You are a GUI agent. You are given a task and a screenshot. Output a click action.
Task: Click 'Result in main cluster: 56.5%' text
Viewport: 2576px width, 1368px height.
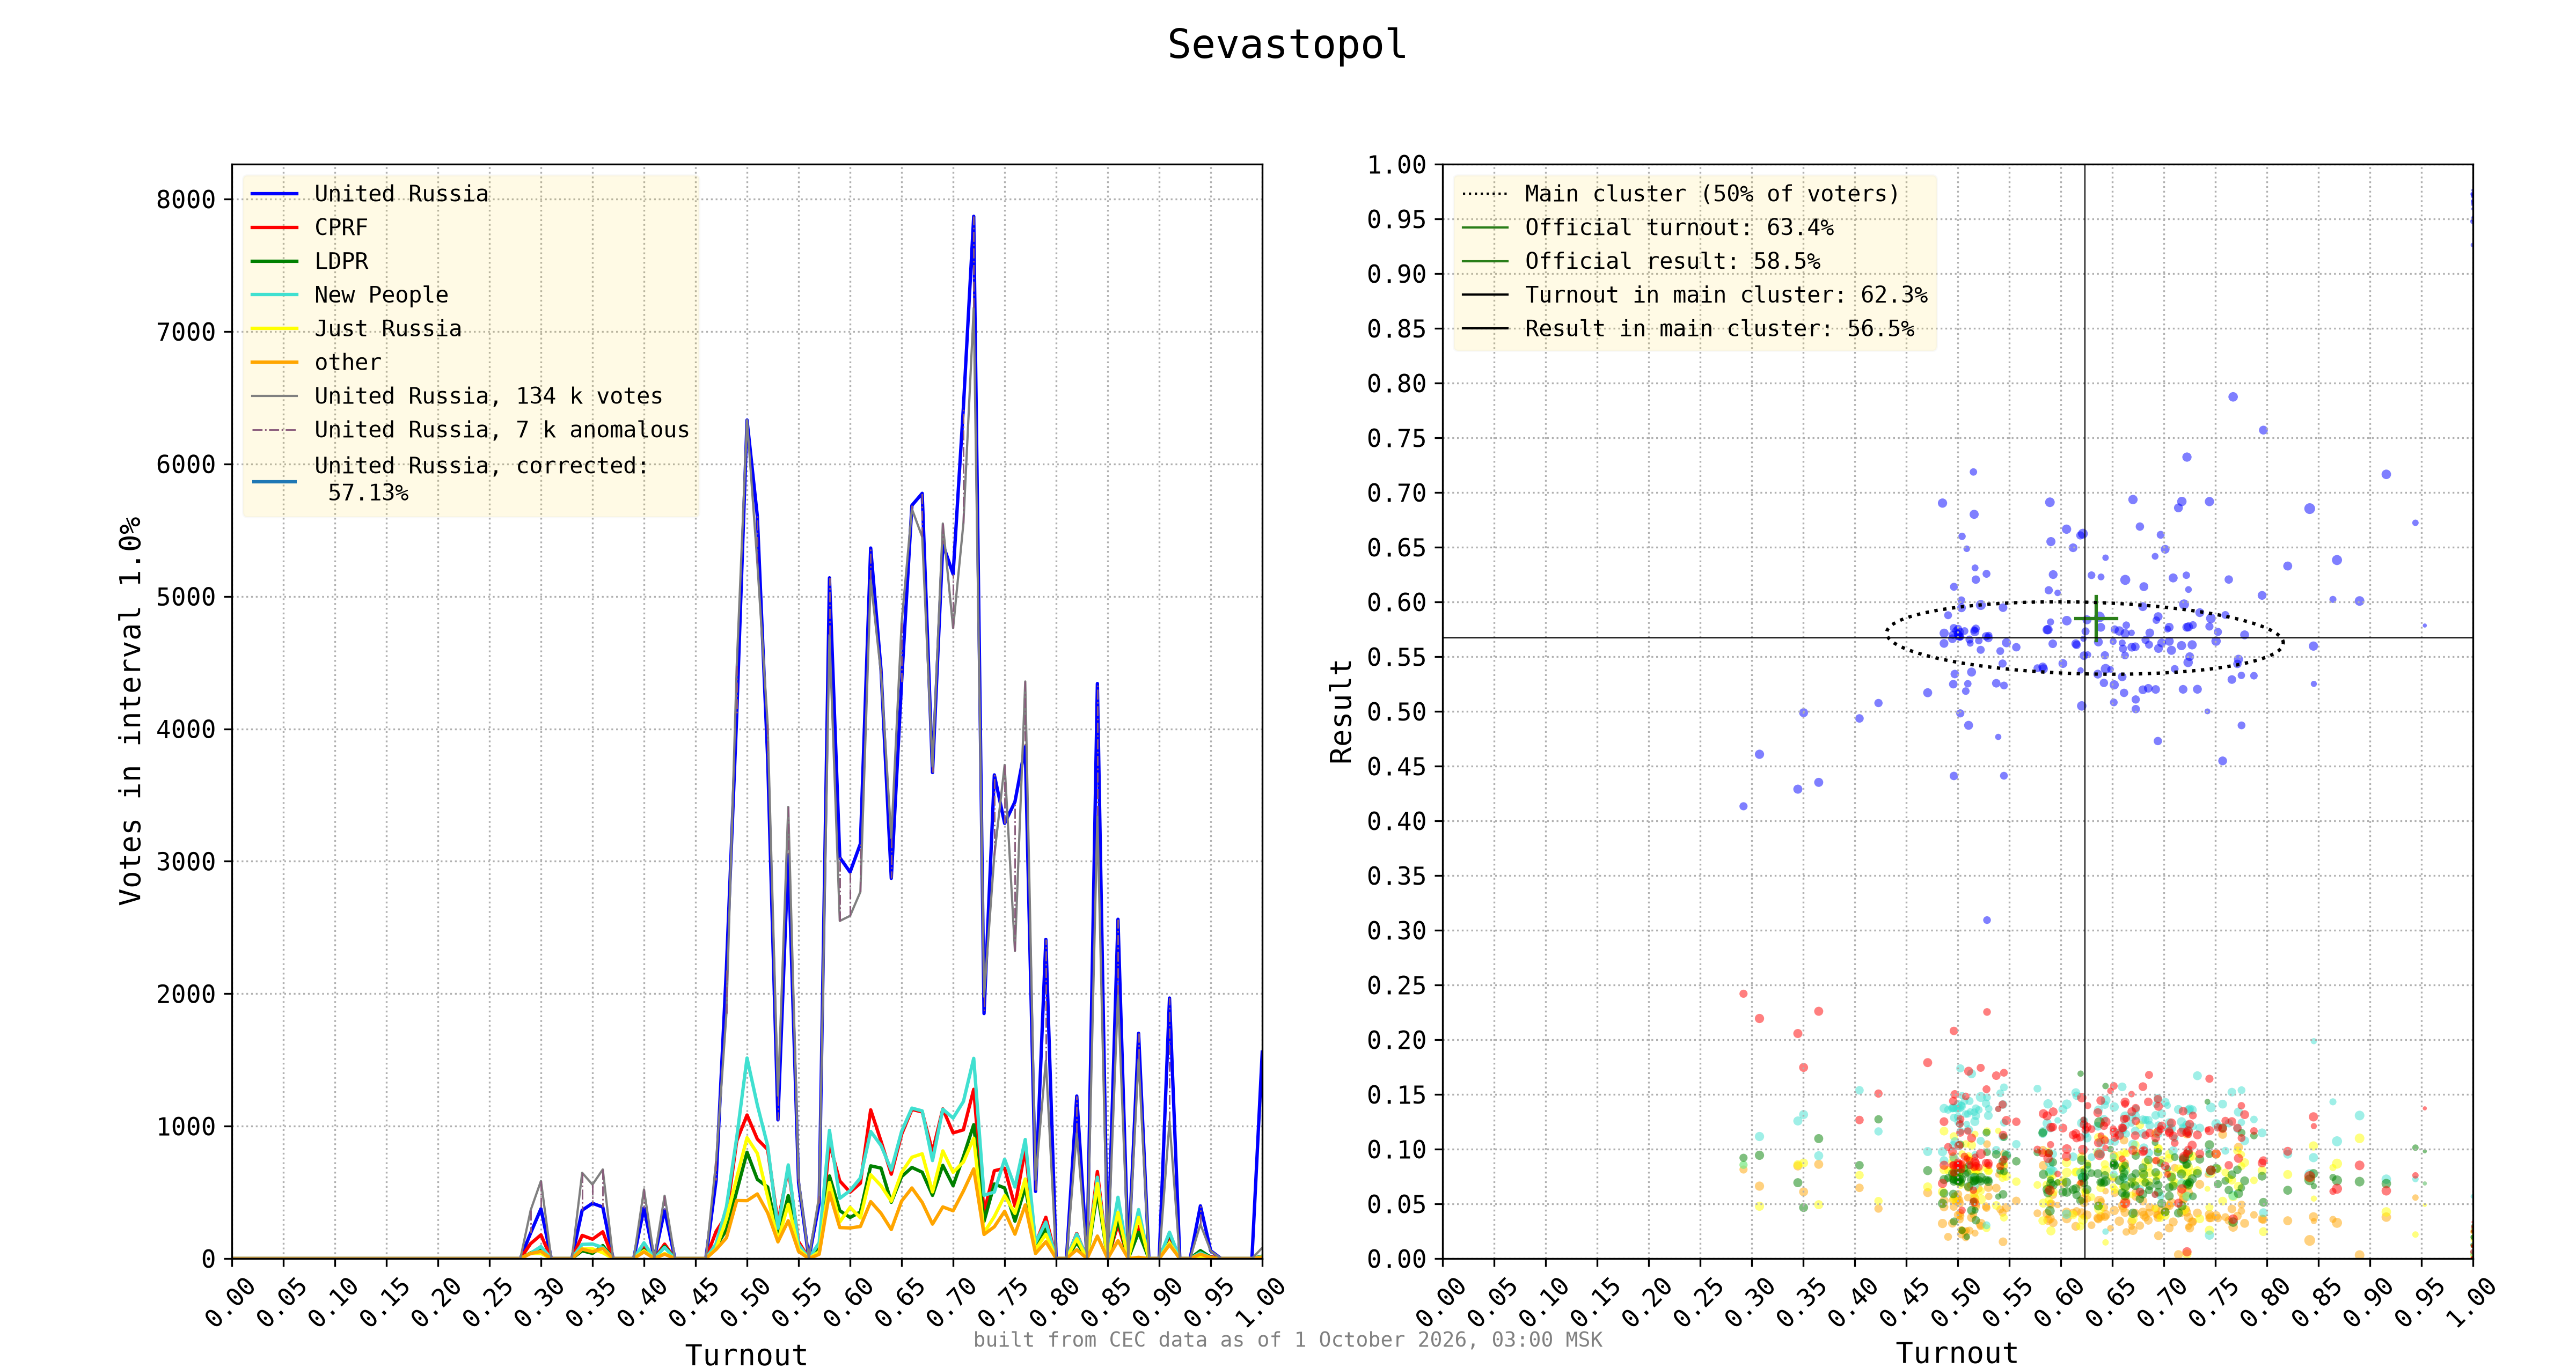(1719, 329)
